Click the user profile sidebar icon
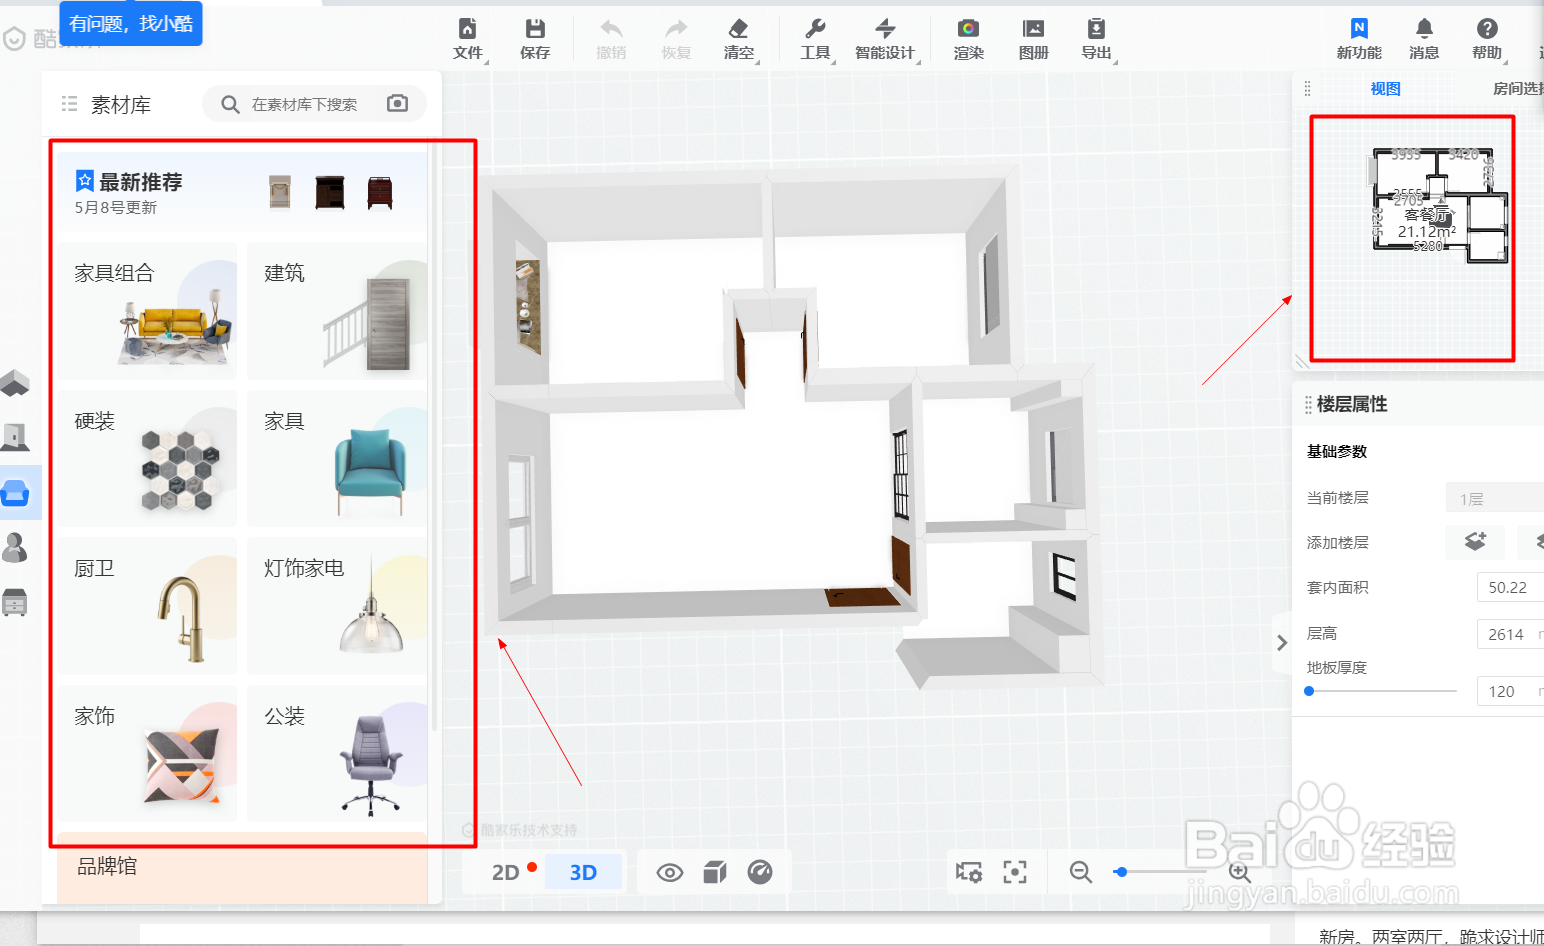This screenshot has height=946, width=1544. click(x=15, y=547)
